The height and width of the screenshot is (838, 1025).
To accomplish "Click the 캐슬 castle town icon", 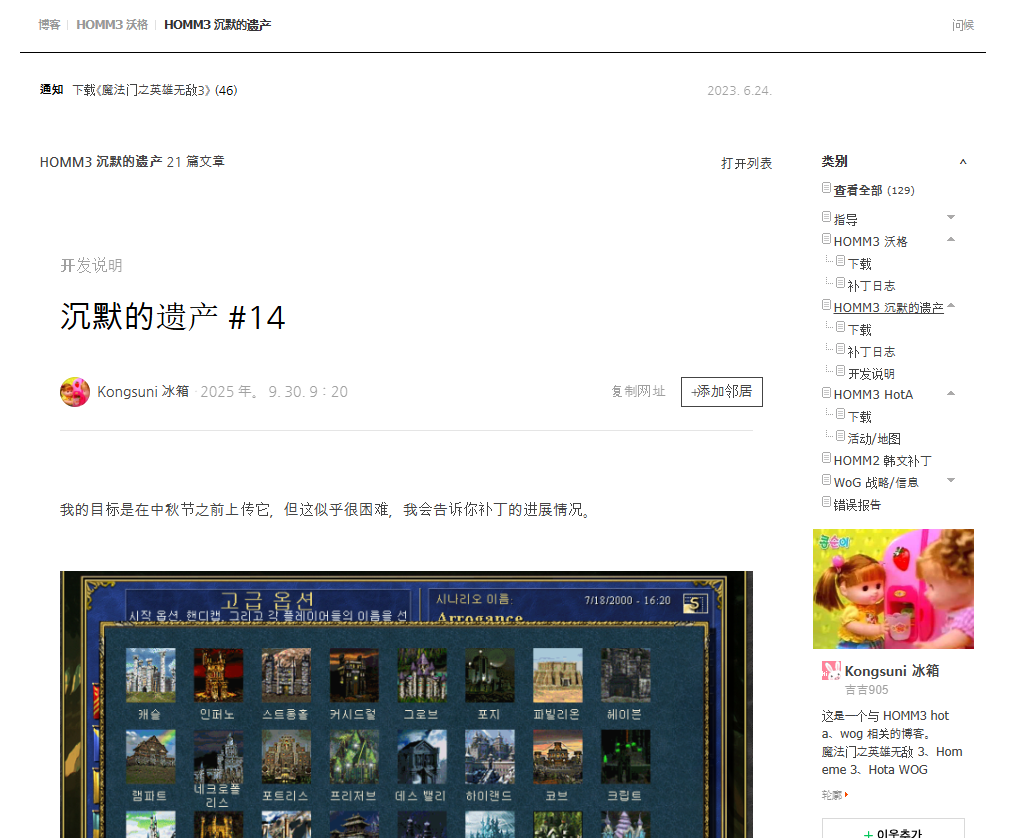I will tap(150, 675).
